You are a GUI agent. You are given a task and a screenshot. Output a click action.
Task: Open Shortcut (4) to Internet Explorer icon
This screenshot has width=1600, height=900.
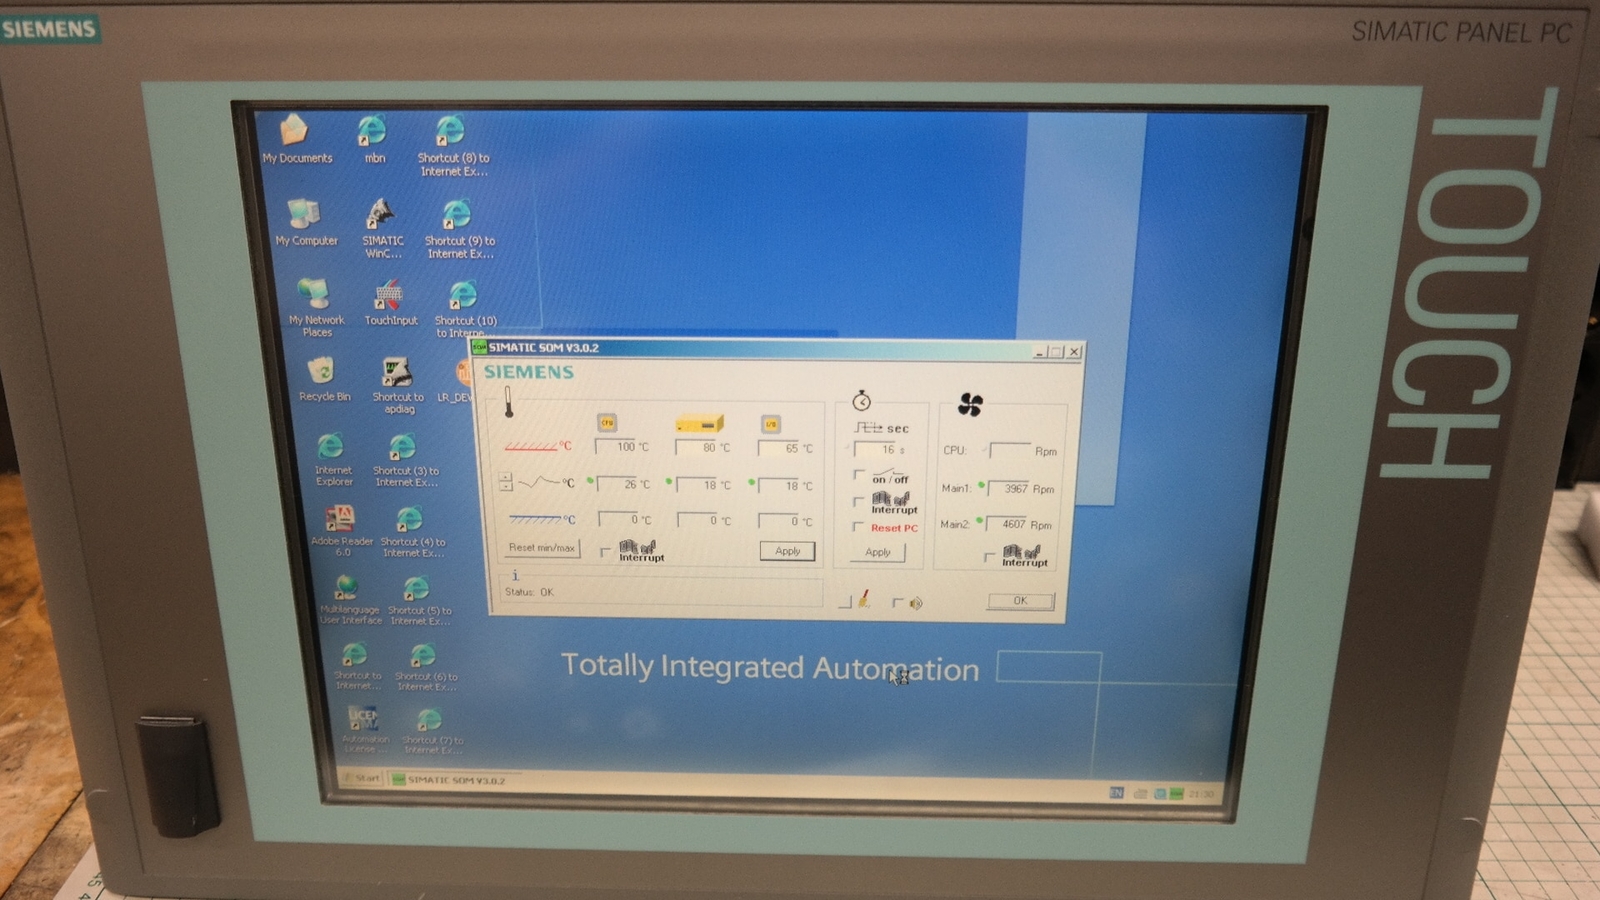pos(412,531)
